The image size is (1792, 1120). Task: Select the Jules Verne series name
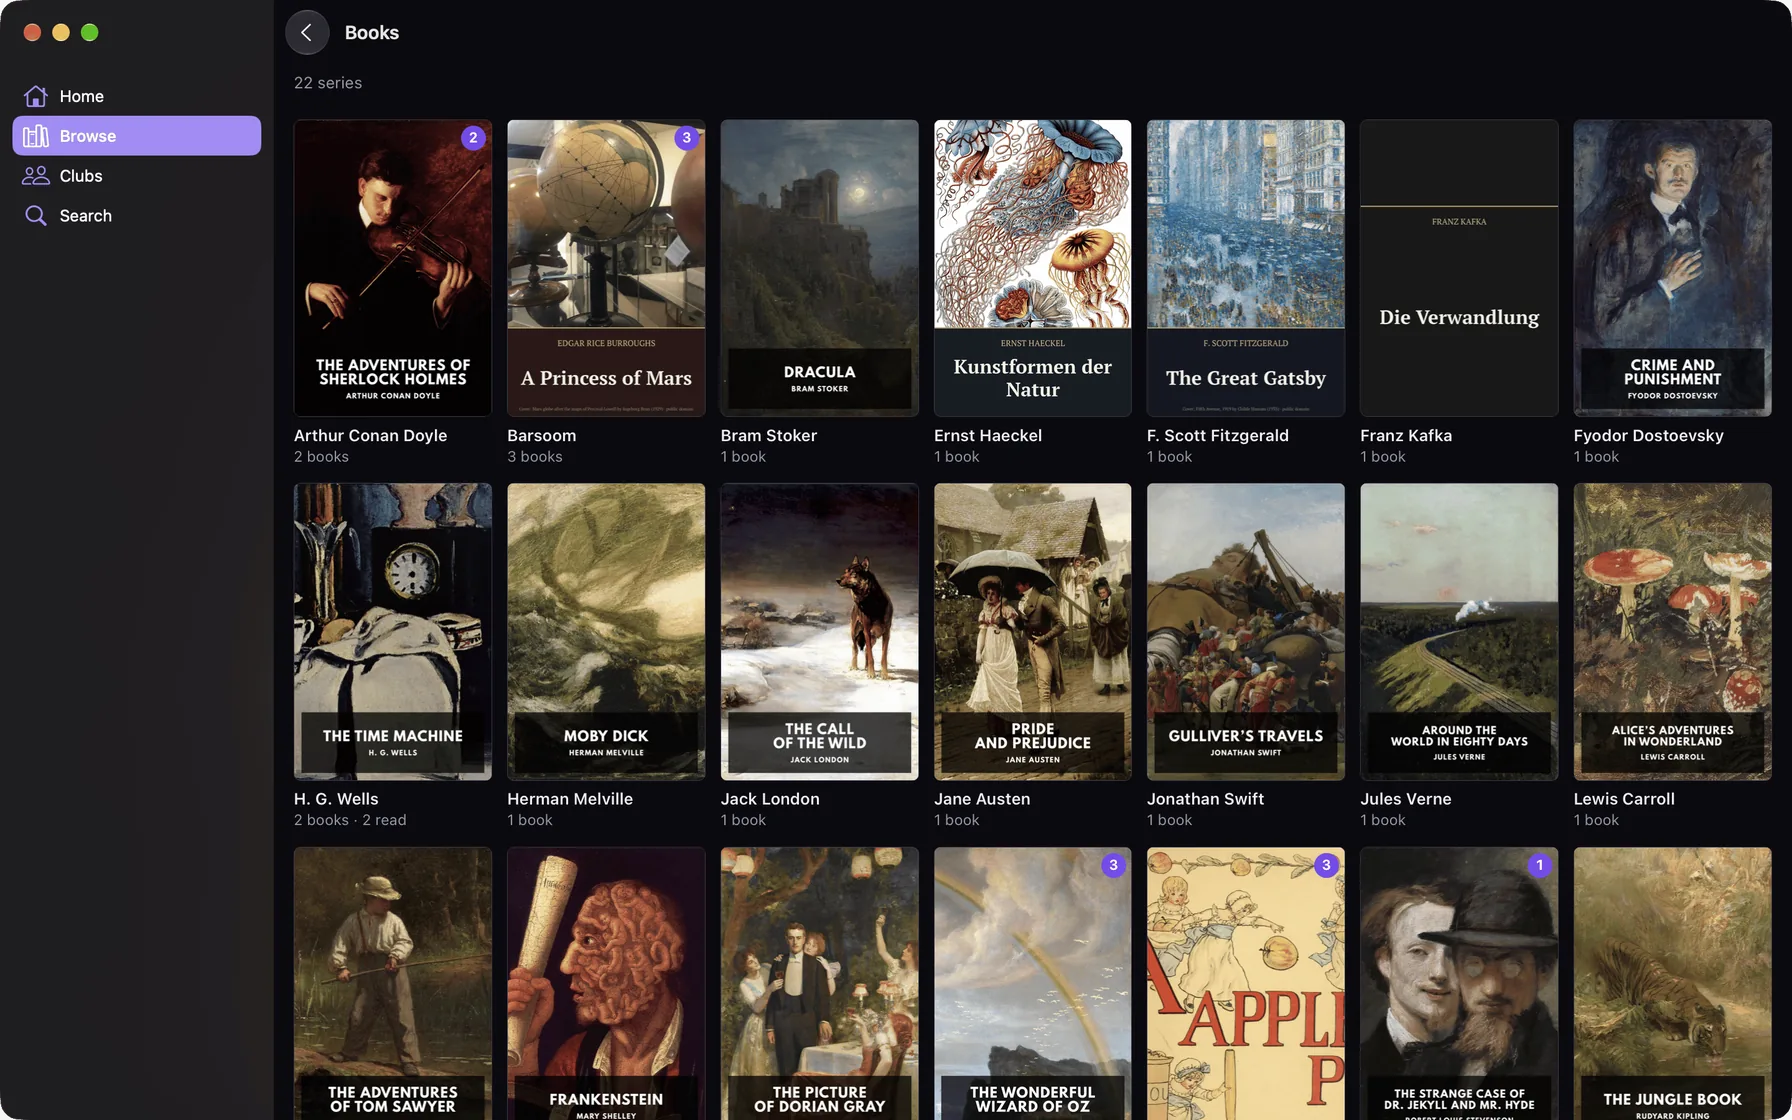pos(1405,799)
